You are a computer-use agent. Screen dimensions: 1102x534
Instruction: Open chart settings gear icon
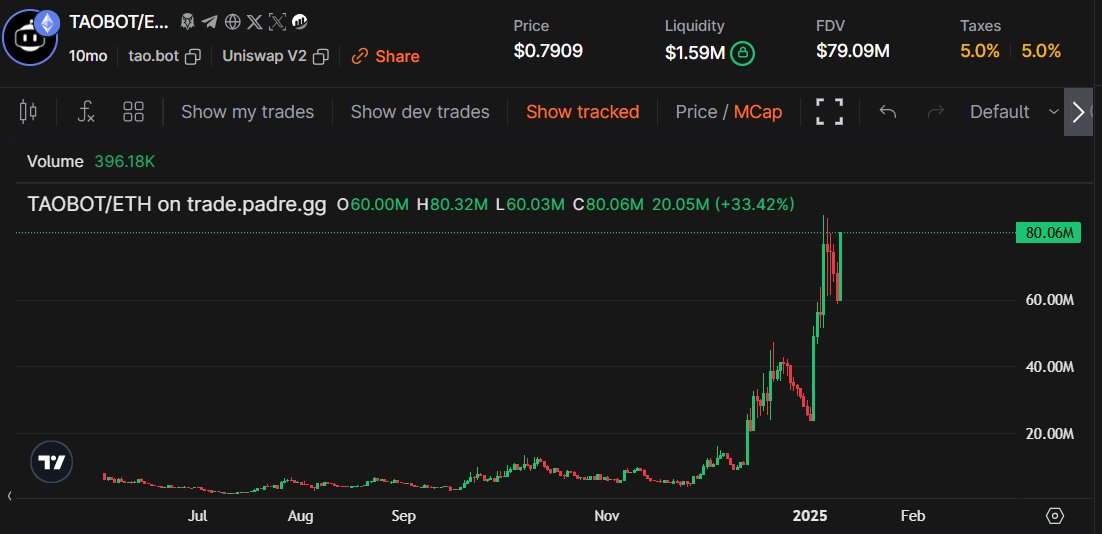click(x=1055, y=516)
